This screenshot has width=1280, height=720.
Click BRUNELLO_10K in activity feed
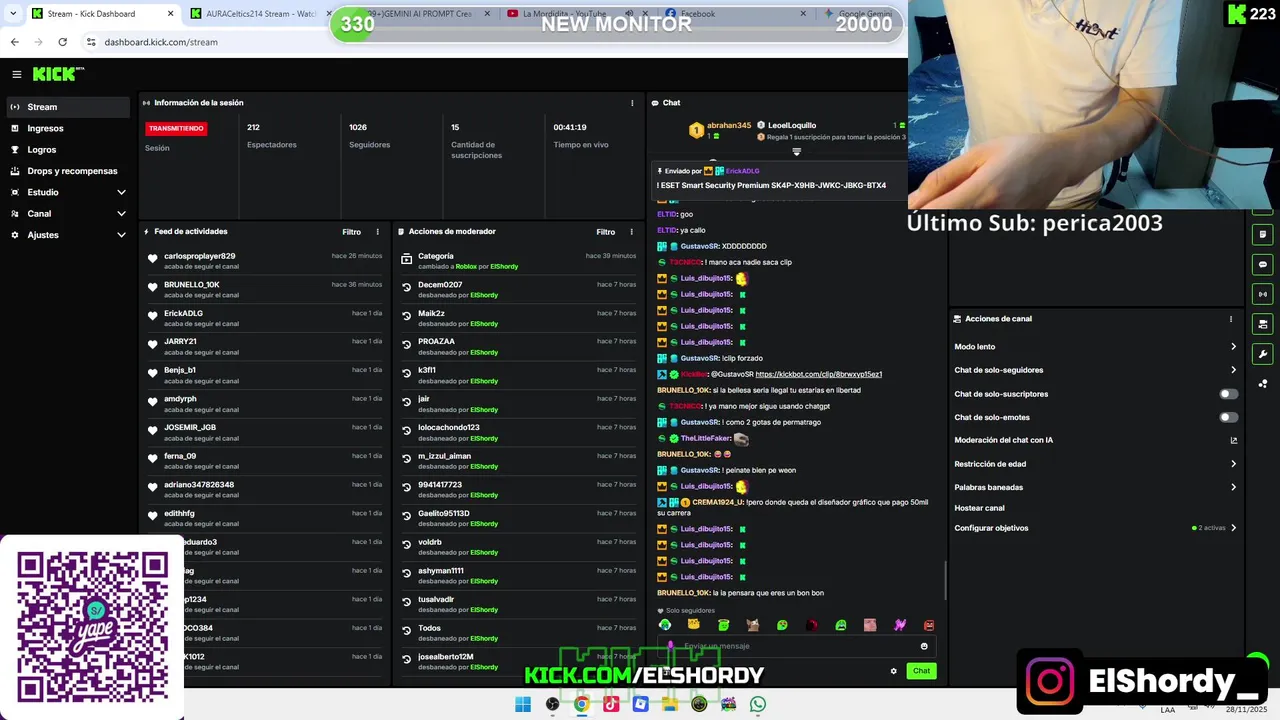(x=191, y=285)
